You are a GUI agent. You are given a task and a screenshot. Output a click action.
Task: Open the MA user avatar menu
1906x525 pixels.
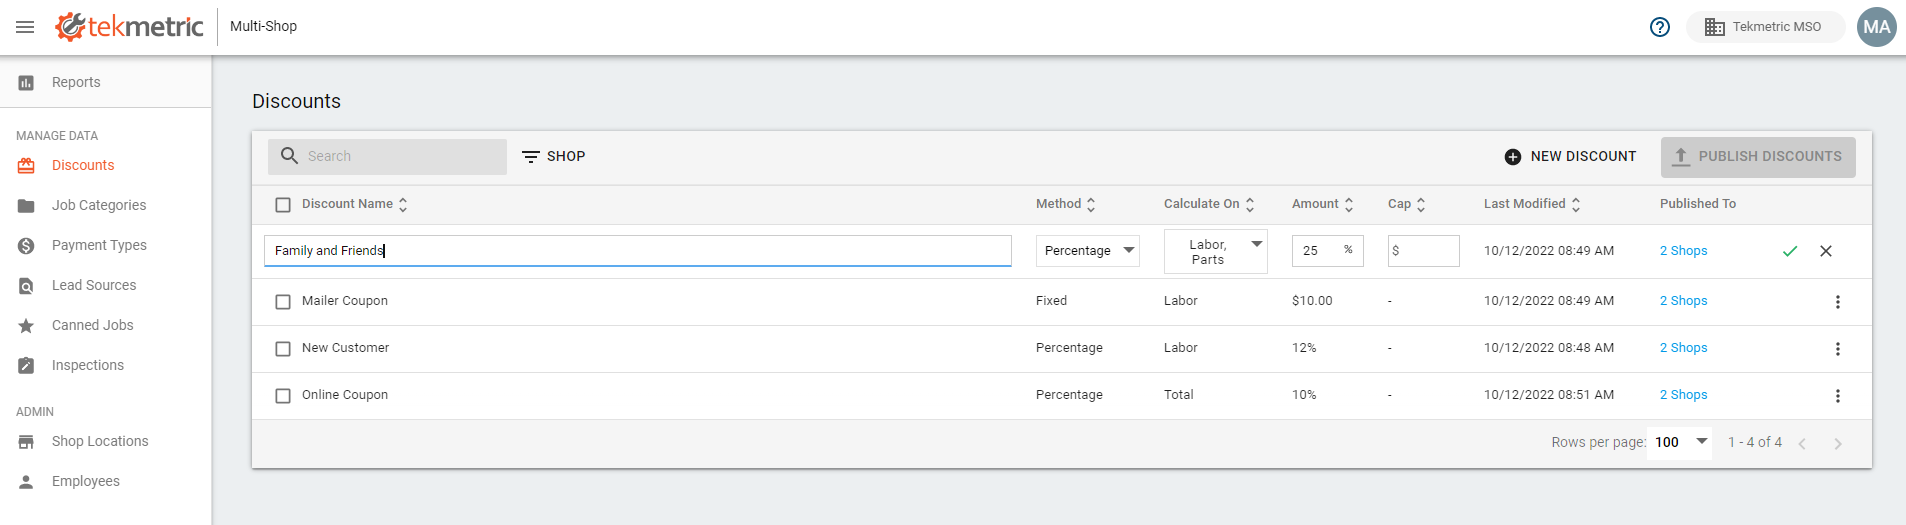pyautogui.click(x=1877, y=27)
